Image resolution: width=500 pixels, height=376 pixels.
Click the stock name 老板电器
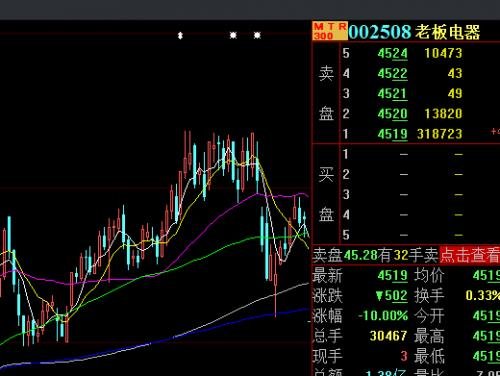coord(447,32)
